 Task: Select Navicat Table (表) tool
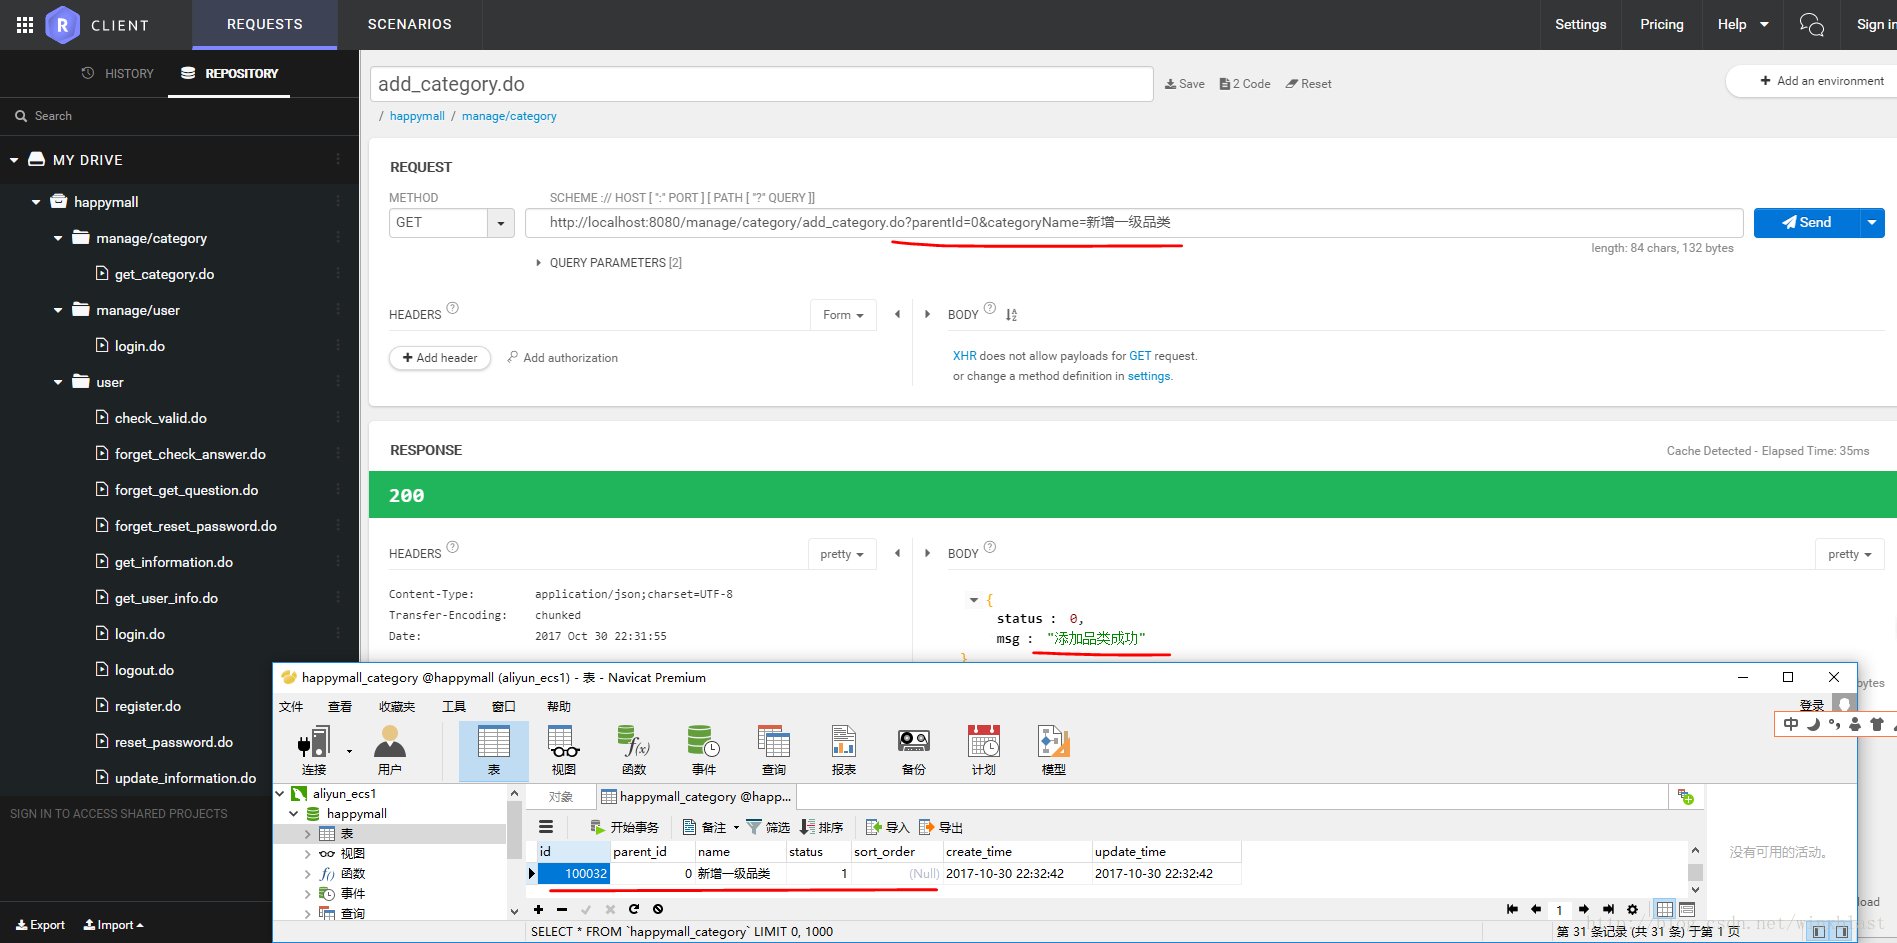coord(494,751)
